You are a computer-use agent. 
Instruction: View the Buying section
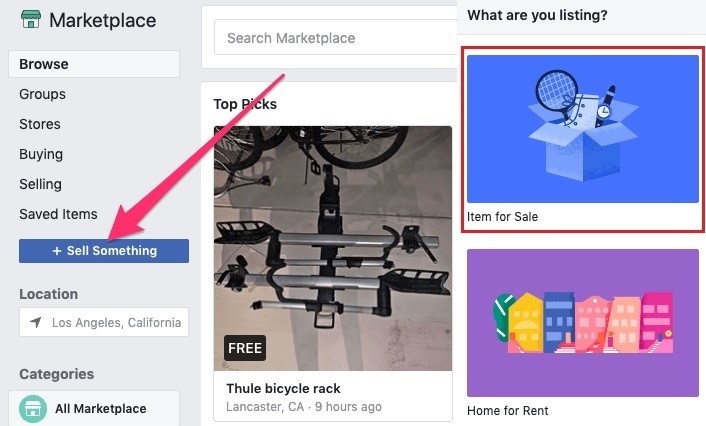[41, 154]
